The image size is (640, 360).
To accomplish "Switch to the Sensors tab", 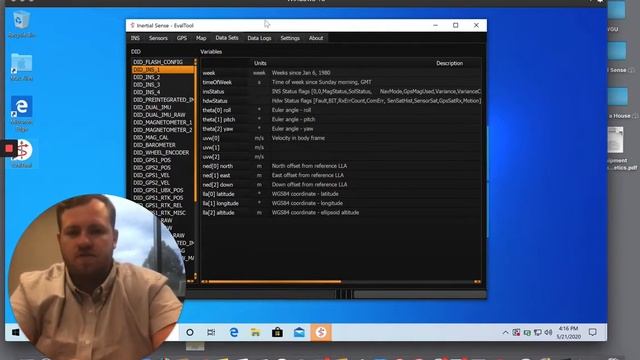I will point(158,38).
